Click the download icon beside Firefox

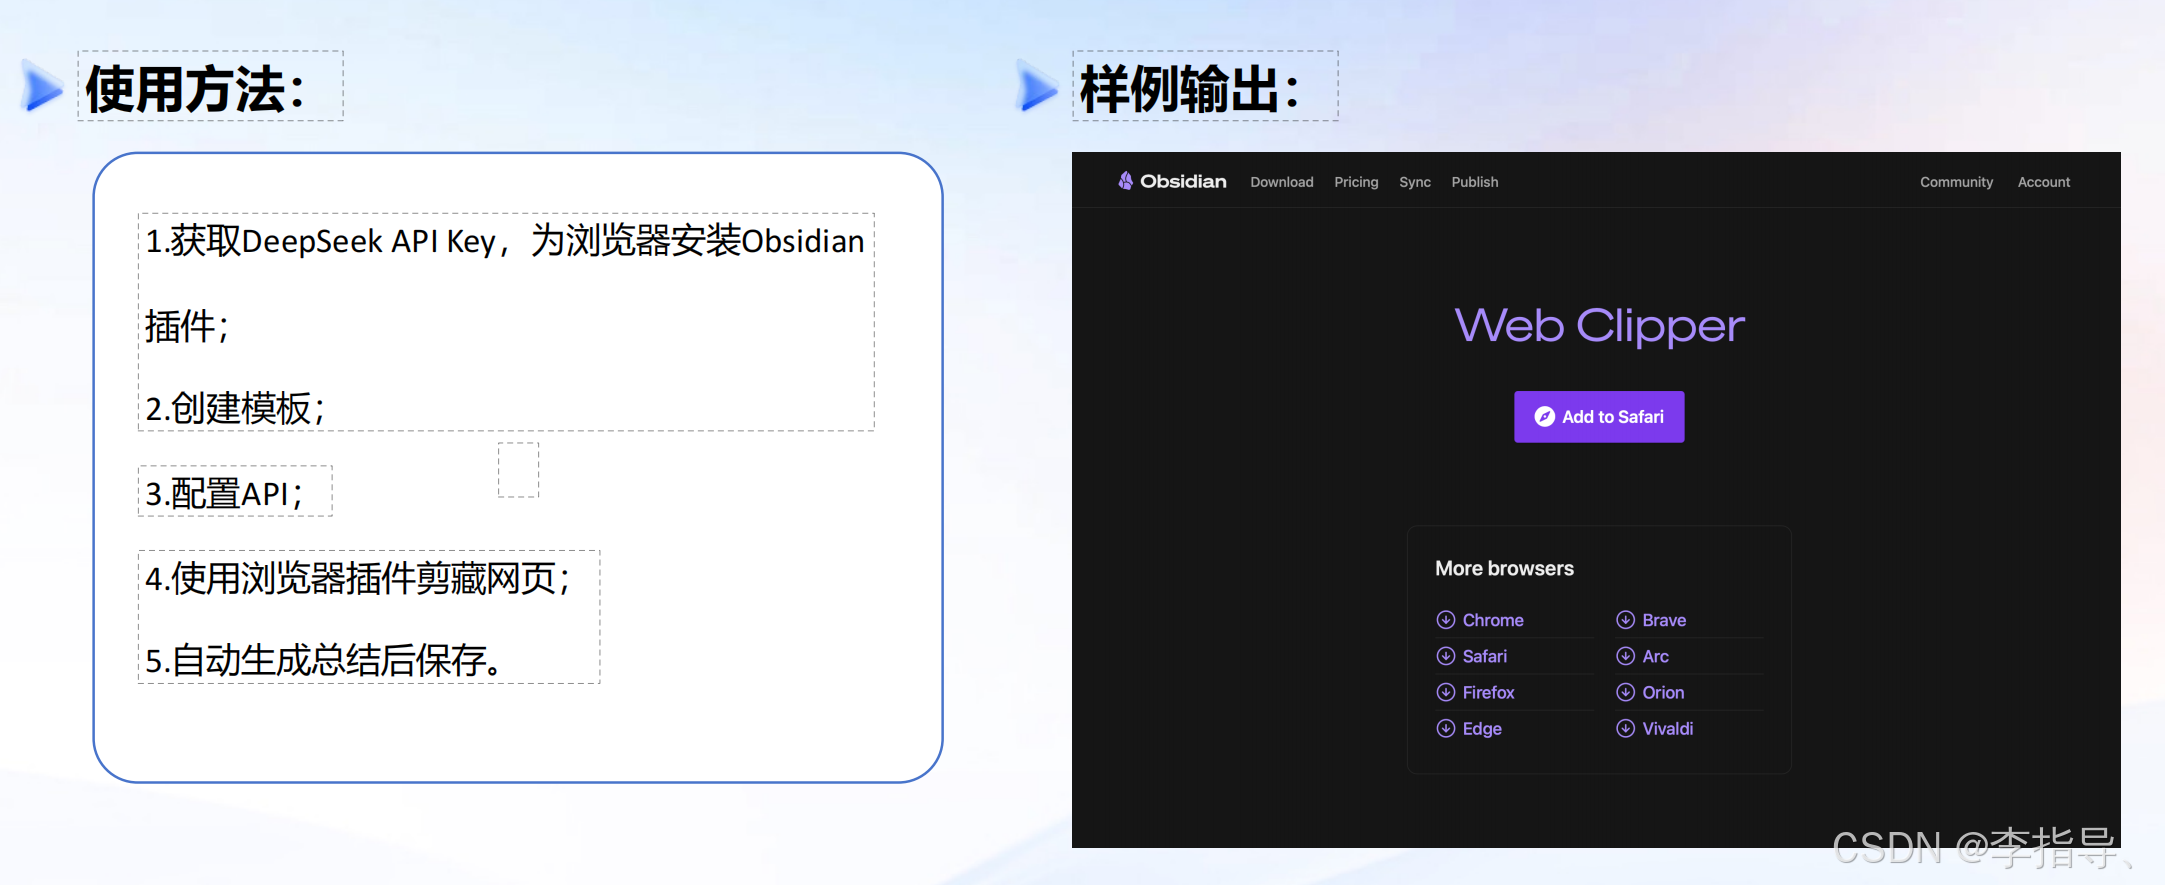[1446, 692]
